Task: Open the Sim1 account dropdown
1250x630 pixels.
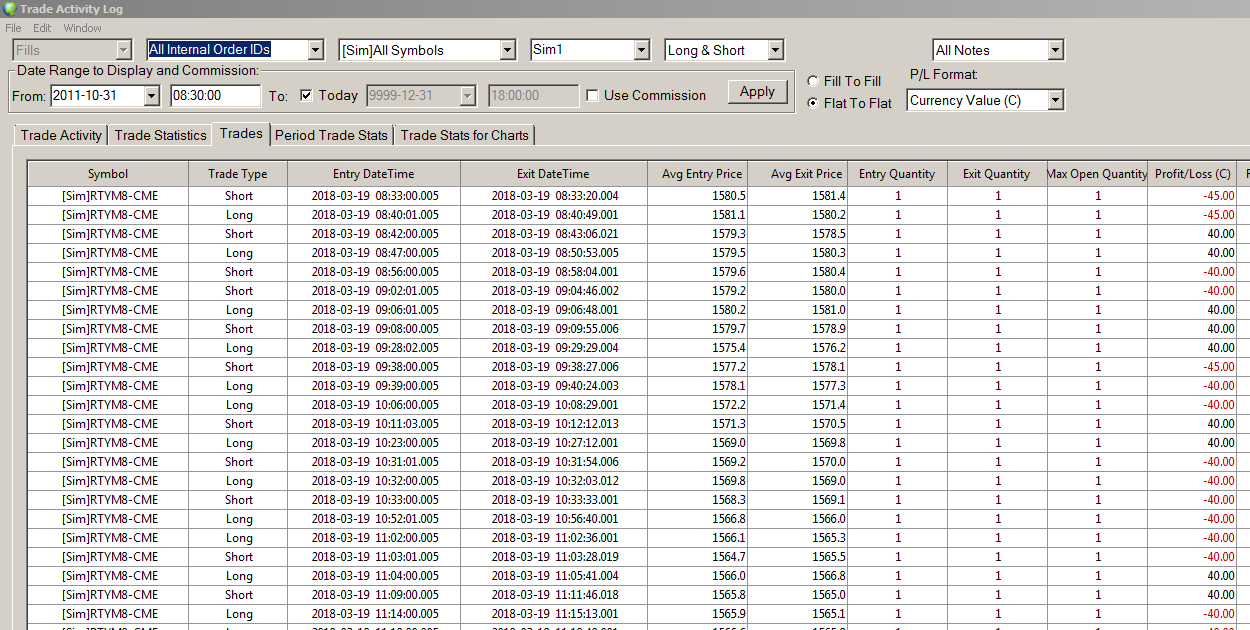Action: pyautogui.click(x=641, y=50)
